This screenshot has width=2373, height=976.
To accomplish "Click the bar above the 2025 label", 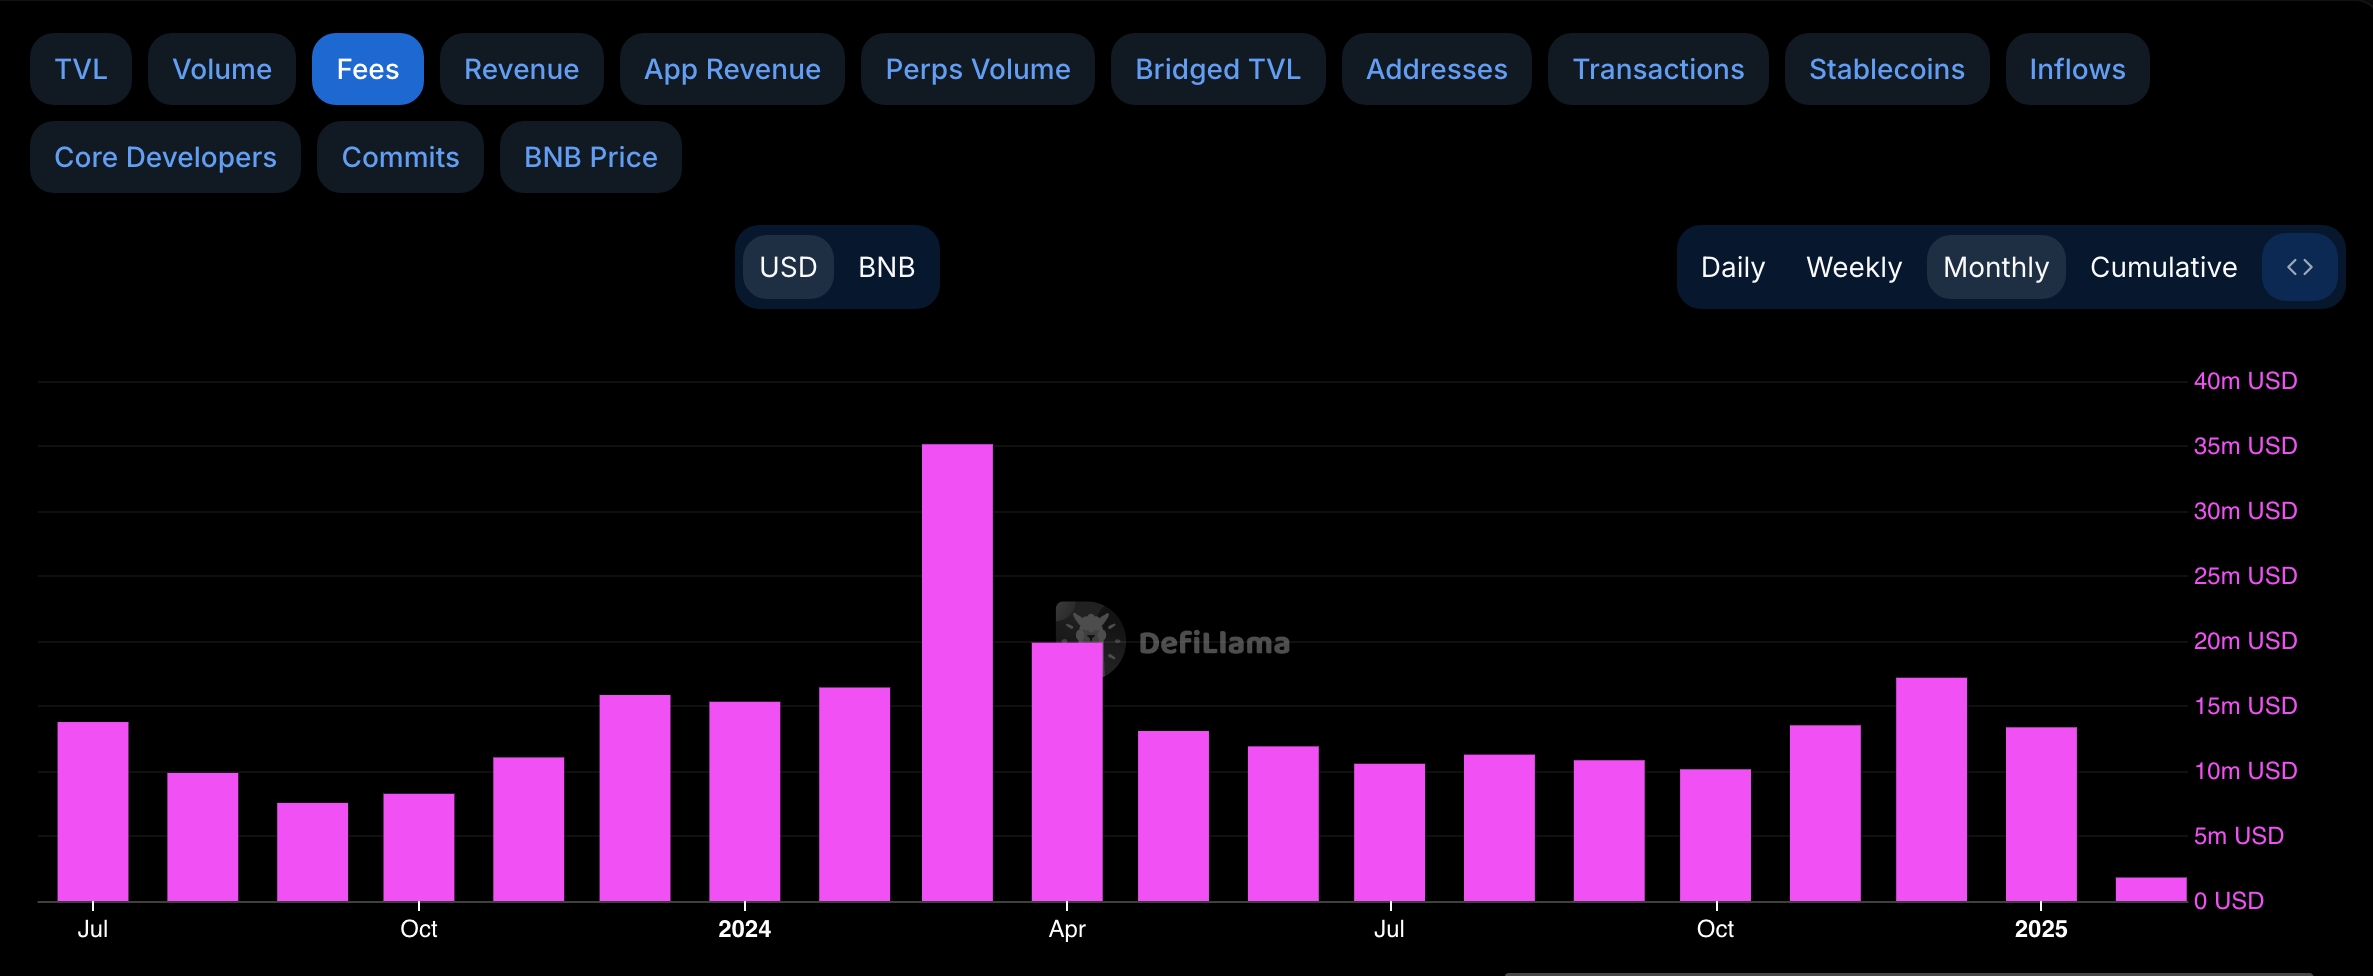I will point(2041,814).
